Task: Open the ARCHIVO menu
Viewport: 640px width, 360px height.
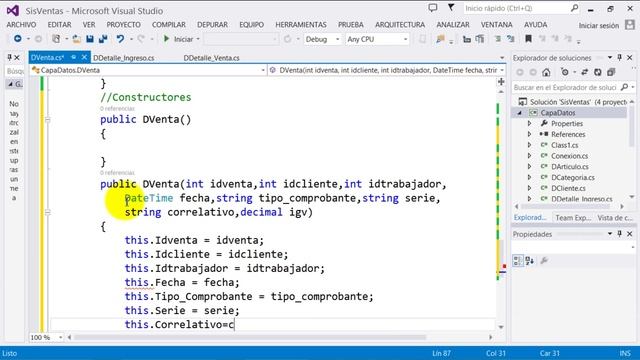Action: [x=21, y=25]
